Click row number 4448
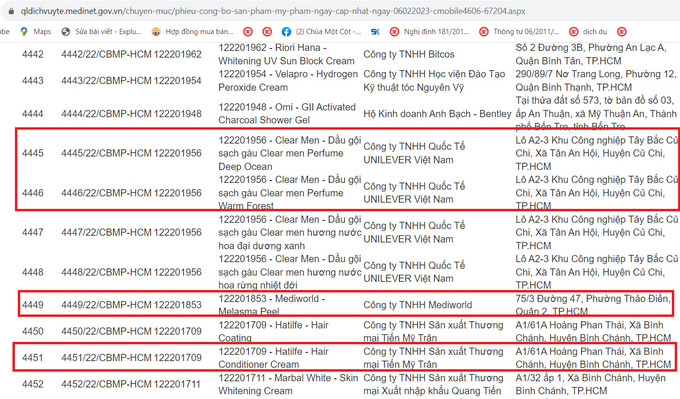 33,272
